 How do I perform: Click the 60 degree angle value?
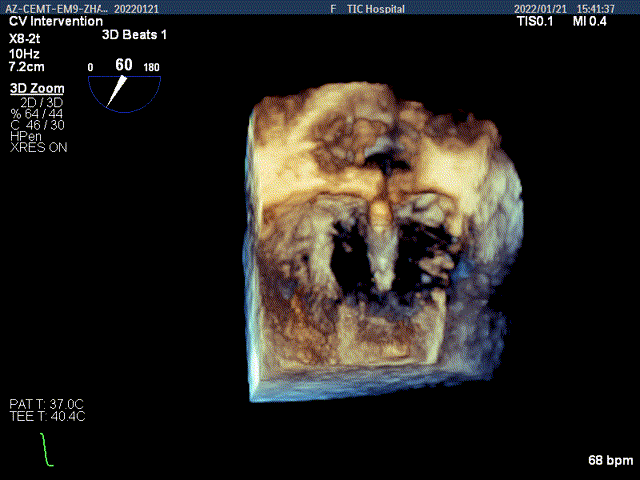pyautogui.click(x=124, y=65)
